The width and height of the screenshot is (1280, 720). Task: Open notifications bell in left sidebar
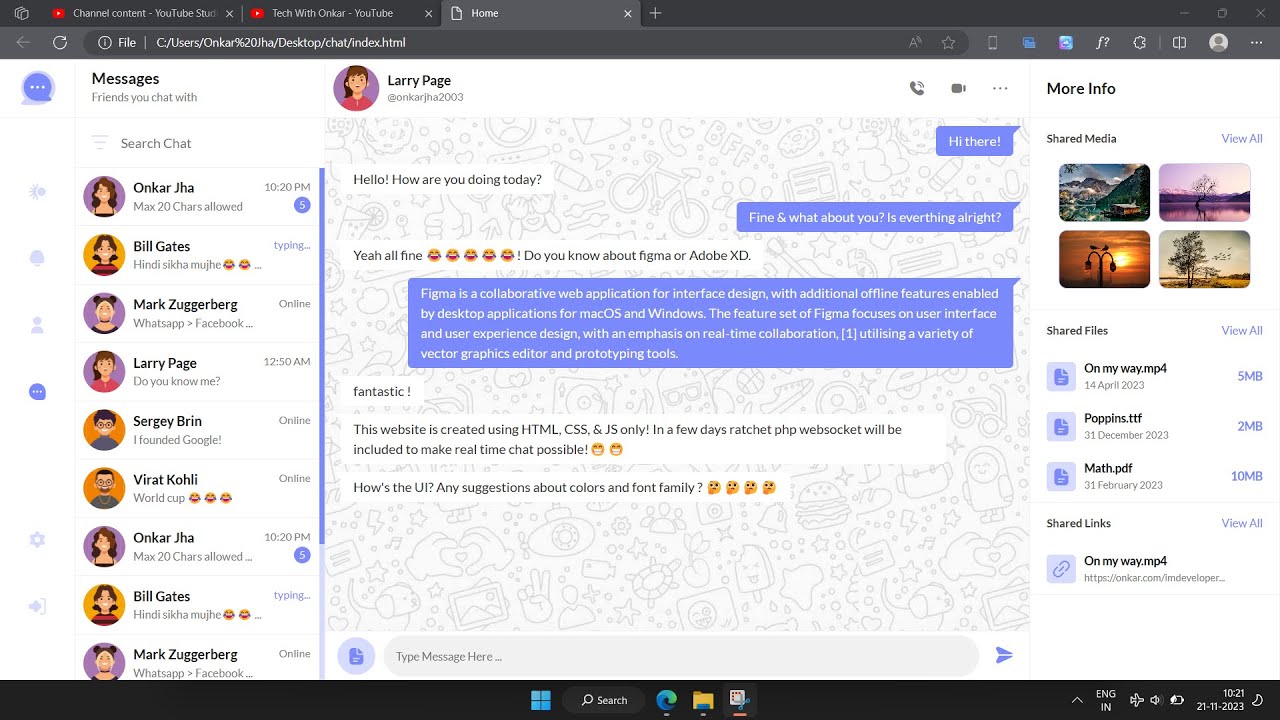tap(37, 258)
